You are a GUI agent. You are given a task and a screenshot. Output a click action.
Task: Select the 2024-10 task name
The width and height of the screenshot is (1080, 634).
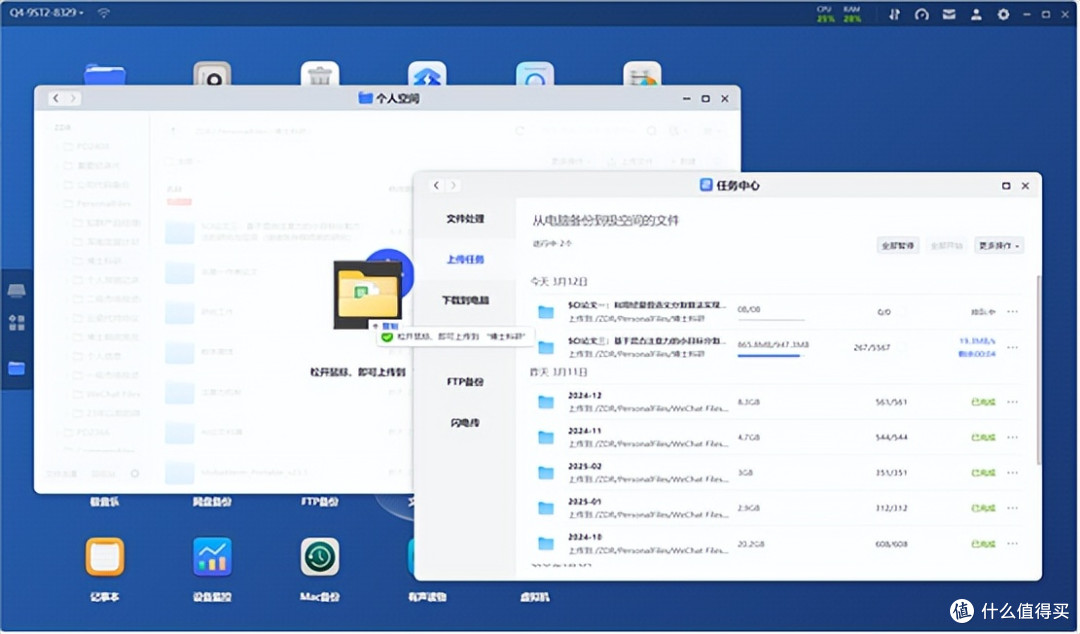(x=585, y=538)
